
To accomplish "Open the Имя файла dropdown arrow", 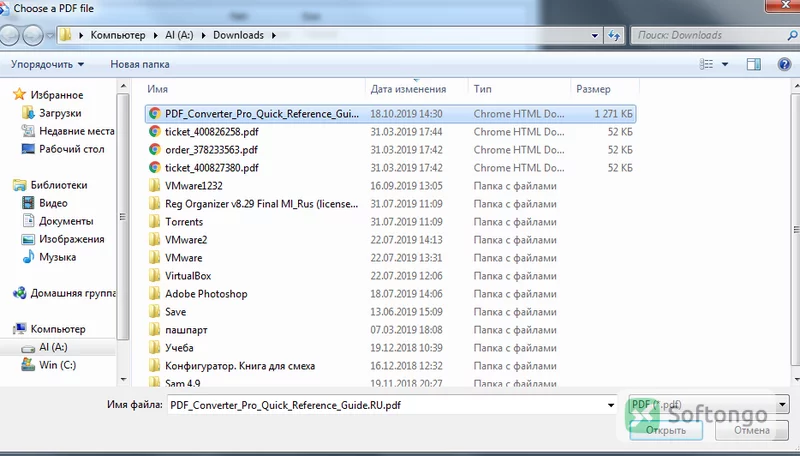I will tap(611, 405).
